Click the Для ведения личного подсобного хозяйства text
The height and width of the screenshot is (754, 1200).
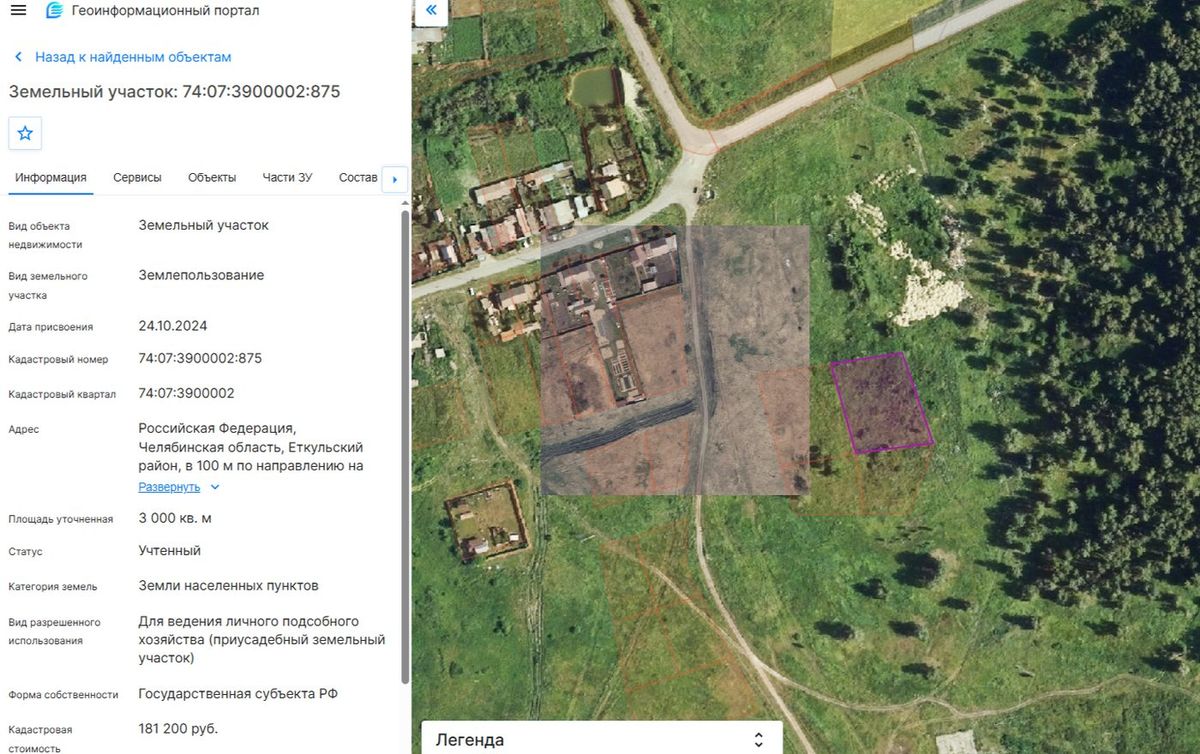tap(262, 640)
